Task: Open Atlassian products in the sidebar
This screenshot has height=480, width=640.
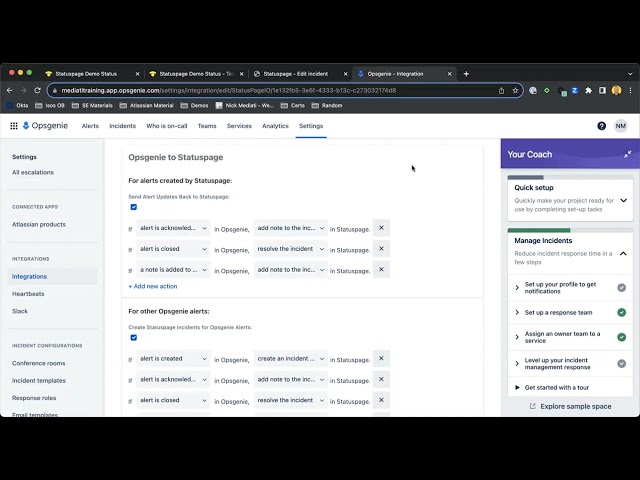Action: click(39, 224)
